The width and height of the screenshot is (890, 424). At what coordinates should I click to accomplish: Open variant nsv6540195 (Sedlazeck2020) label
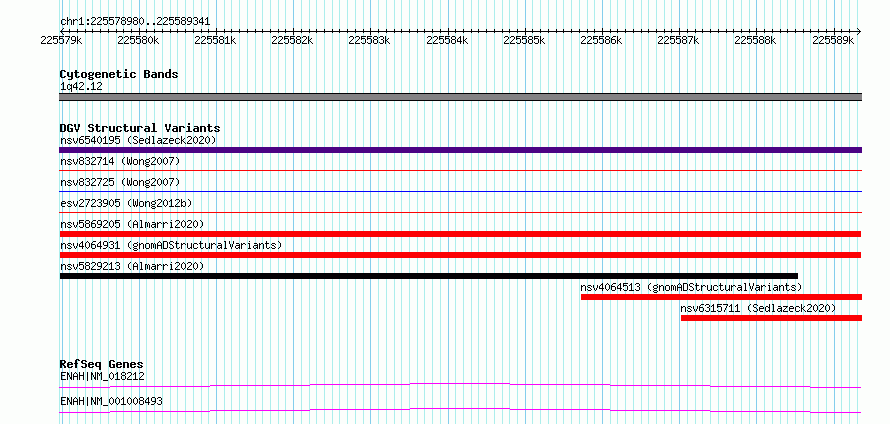pyautogui.click(x=138, y=140)
